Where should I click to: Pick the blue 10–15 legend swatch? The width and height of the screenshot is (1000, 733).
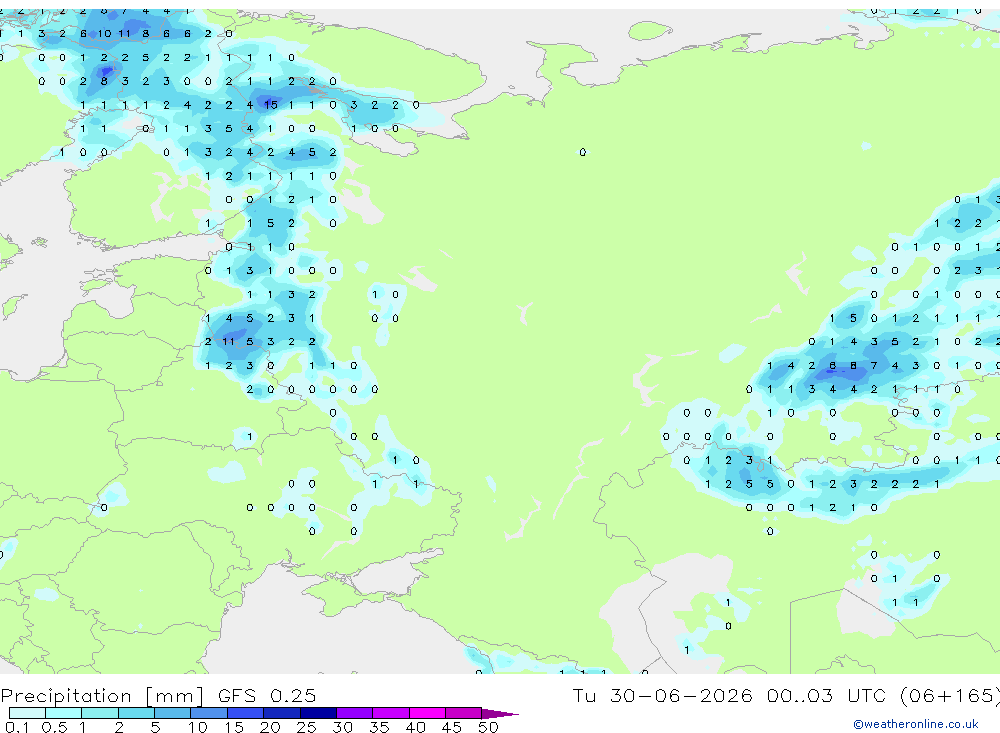(209, 713)
